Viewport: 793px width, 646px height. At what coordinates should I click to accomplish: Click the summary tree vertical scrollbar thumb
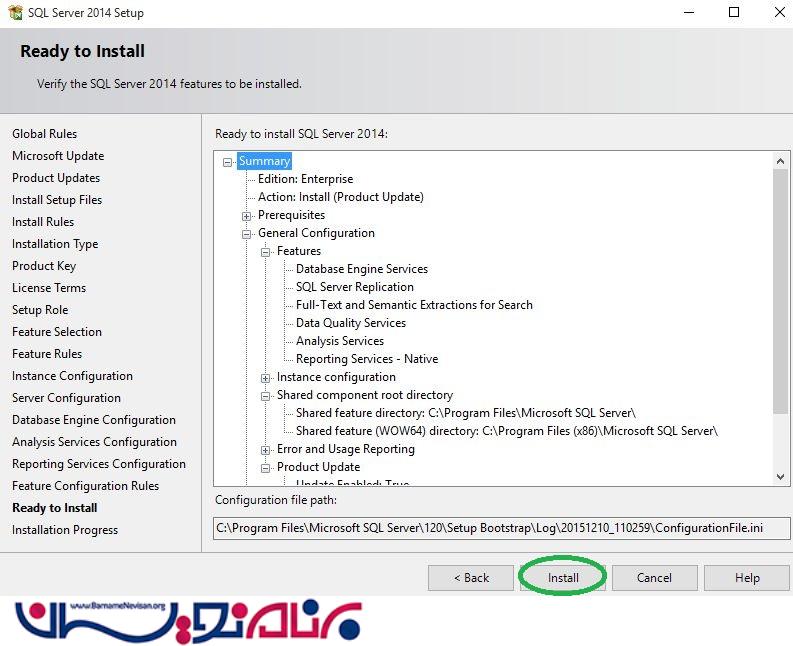click(780, 291)
